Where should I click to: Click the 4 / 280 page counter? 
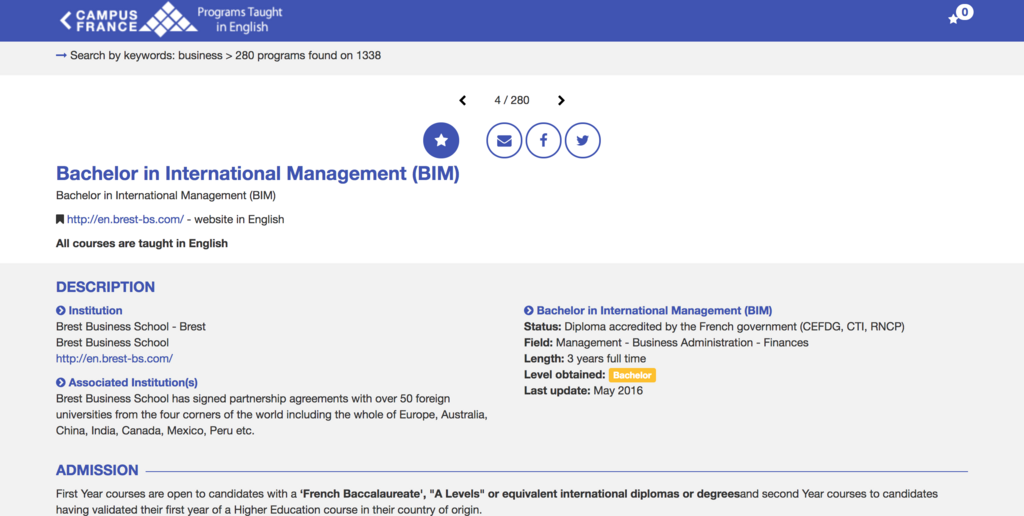512,100
